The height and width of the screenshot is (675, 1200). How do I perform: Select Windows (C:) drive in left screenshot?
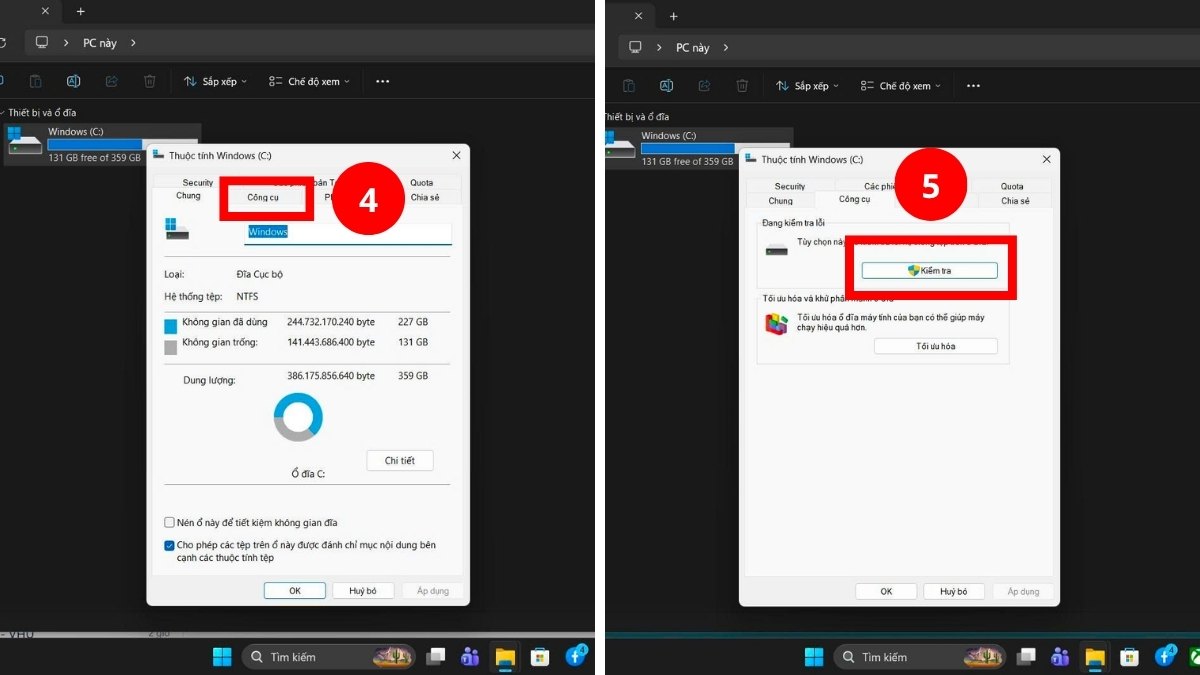(102, 145)
